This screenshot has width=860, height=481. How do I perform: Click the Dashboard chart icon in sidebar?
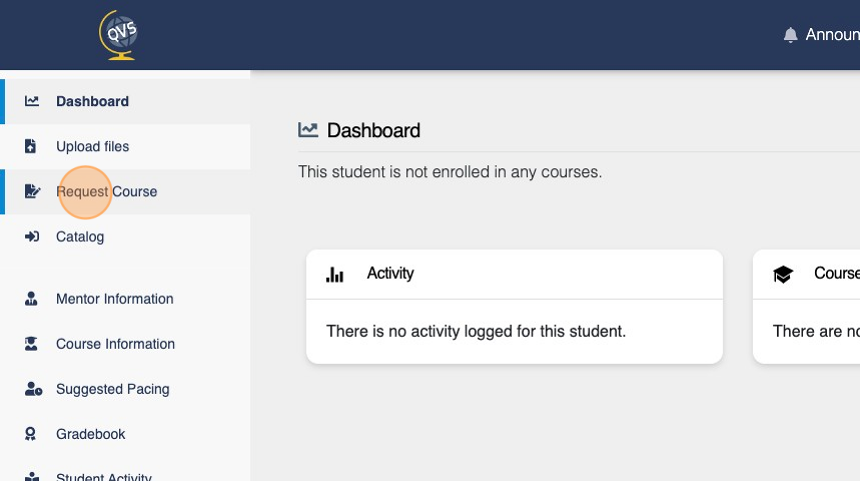[32, 101]
